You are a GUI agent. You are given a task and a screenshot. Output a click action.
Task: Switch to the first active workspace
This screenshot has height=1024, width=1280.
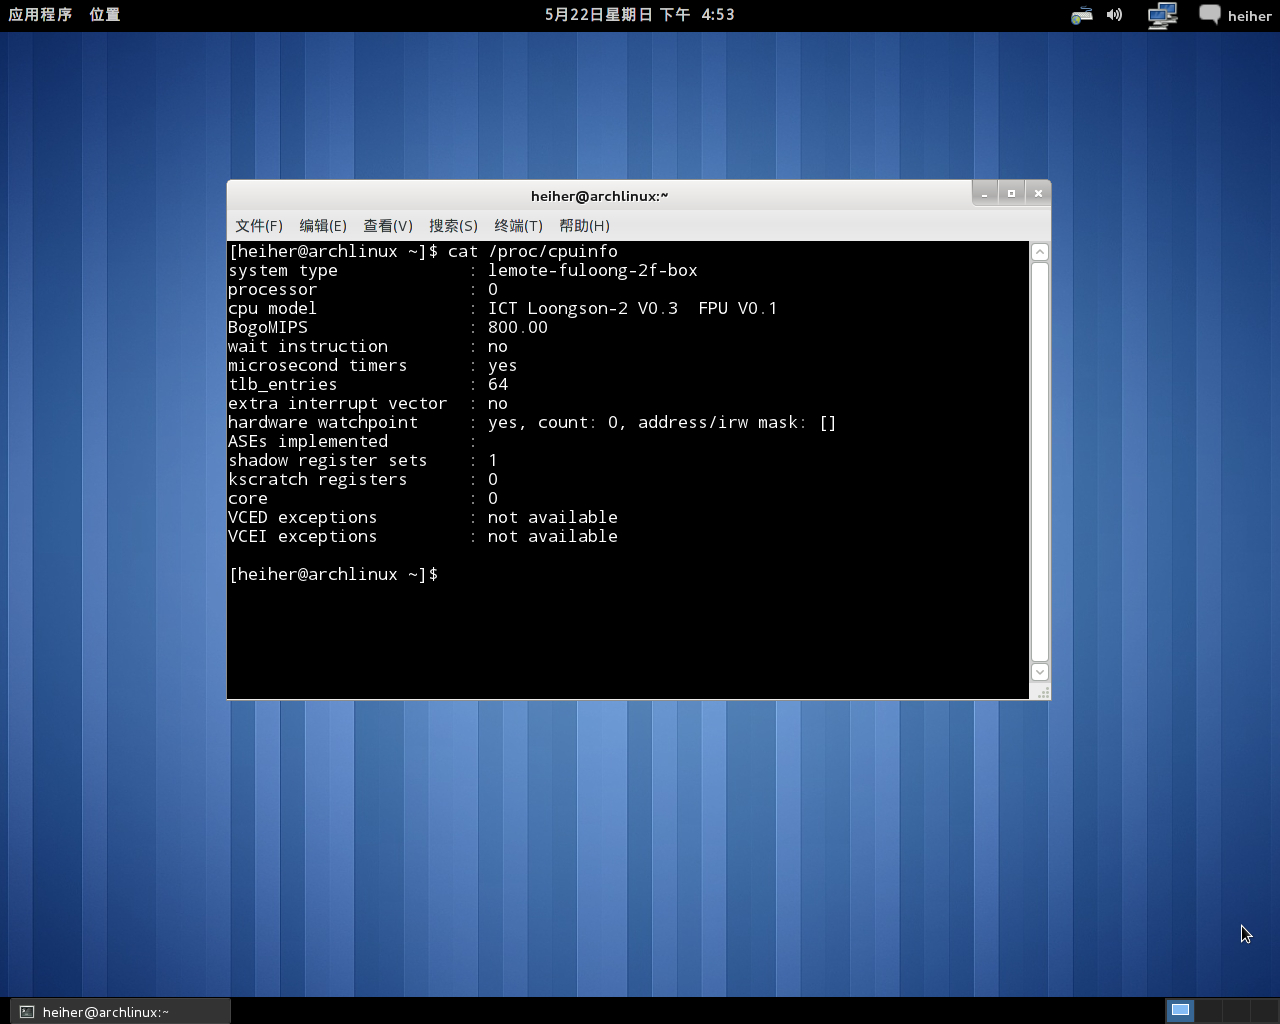[1180, 1011]
